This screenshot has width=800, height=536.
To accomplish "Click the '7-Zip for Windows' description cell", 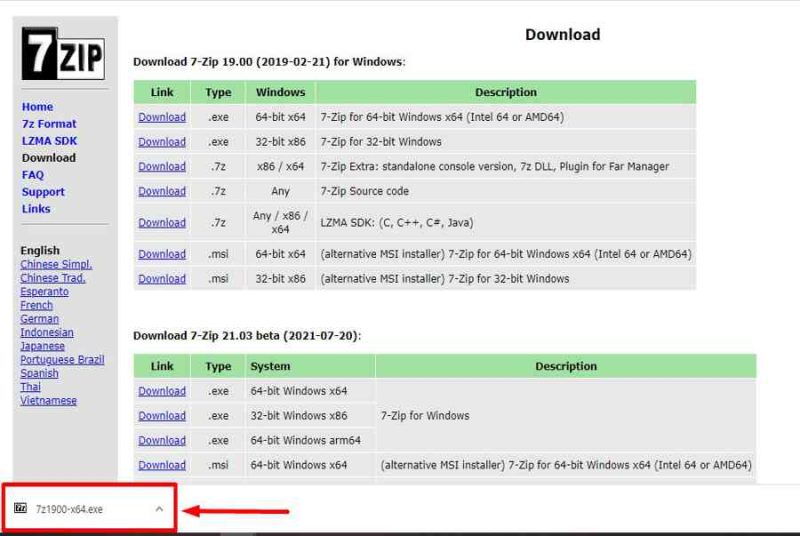I will [566, 416].
